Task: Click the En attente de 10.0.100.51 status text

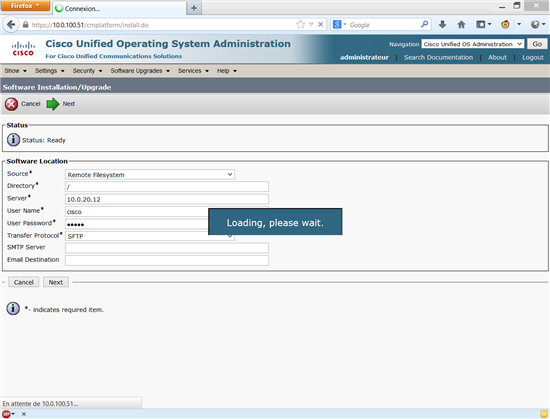Action: tap(40, 404)
